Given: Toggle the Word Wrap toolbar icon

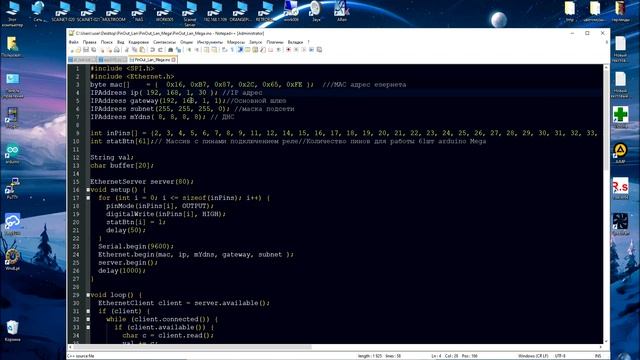Looking at the screenshot, I should (224, 50).
